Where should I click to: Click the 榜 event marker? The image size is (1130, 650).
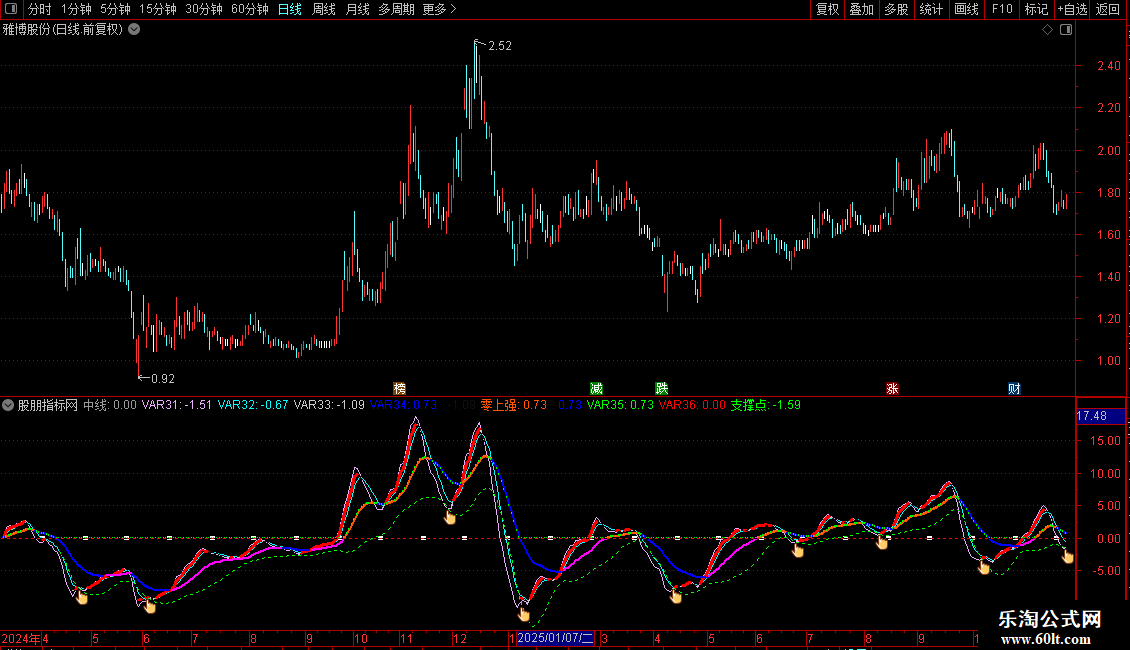[399, 388]
